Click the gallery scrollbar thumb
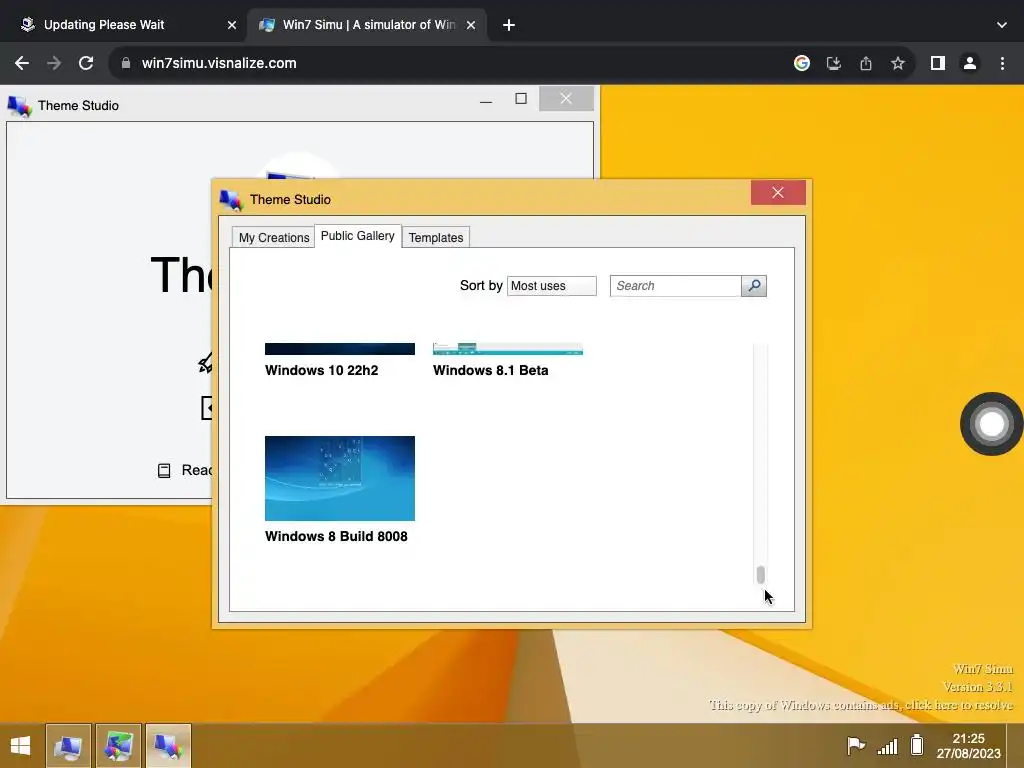The width and height of the screenshot is (1024, 768). pos(760,575)
